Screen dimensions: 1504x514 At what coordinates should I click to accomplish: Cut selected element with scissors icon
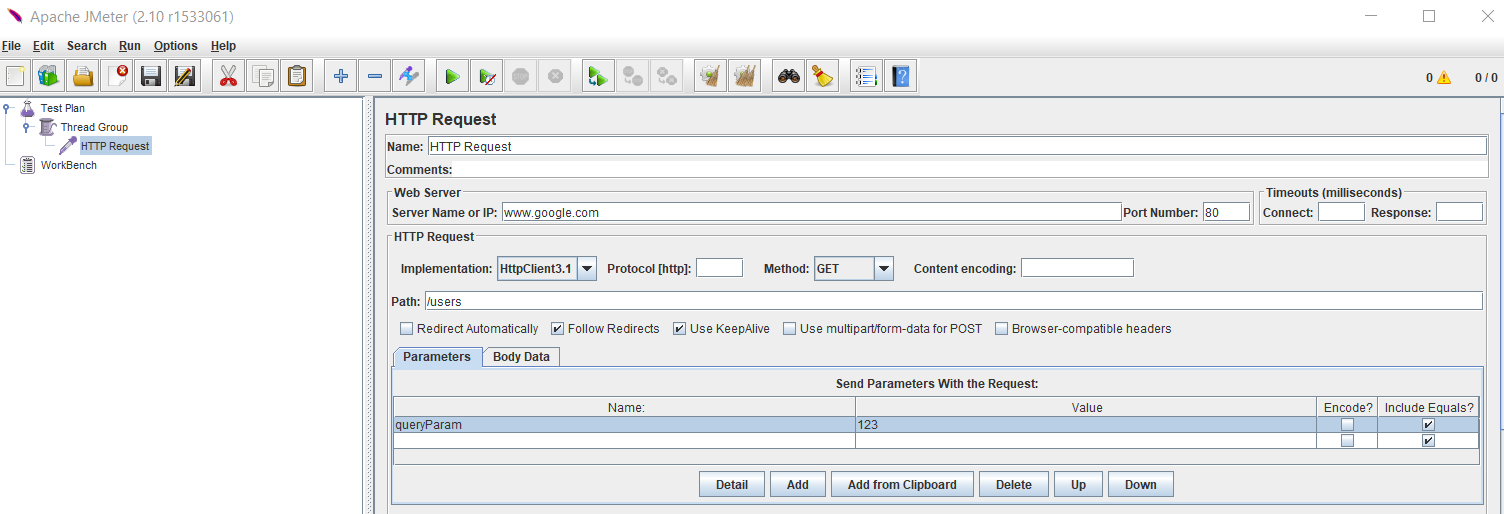pyautogui.click(x=228, y=76)
